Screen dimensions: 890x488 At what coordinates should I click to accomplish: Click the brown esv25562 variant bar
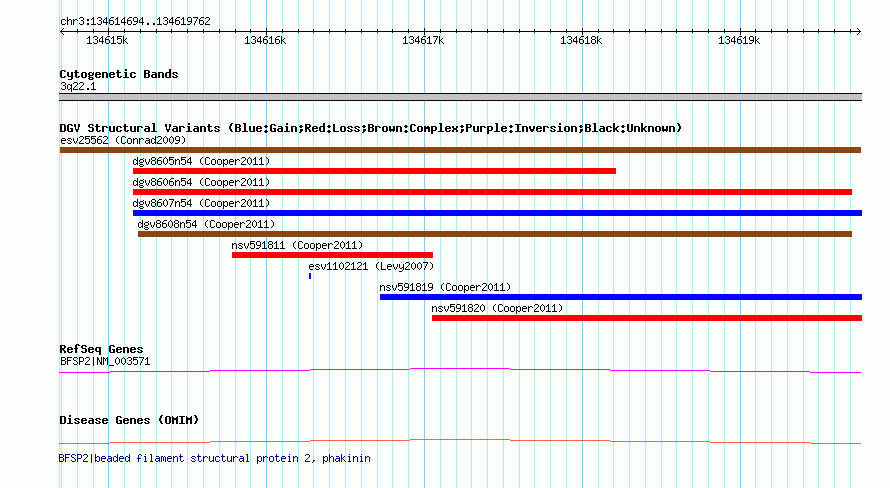point(460,150)
